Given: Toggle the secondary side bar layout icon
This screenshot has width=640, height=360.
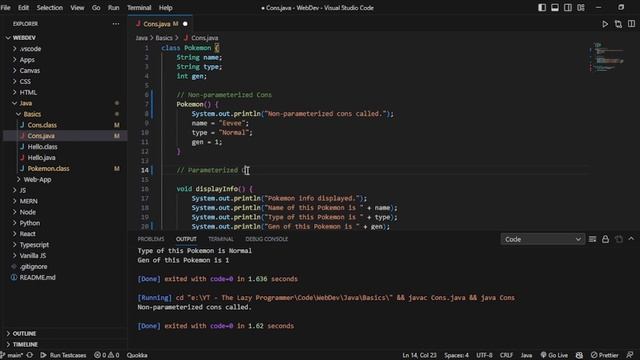Looking at the screenshot, I should (x=568, y=7).
